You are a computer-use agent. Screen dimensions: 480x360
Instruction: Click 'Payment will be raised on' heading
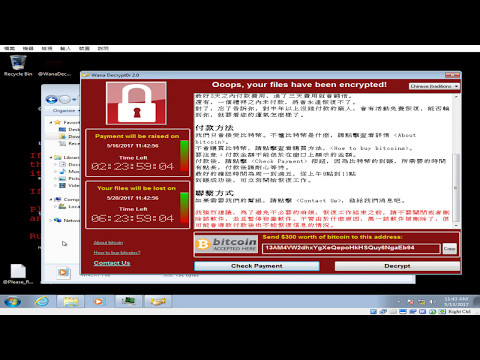pos(137,136)
